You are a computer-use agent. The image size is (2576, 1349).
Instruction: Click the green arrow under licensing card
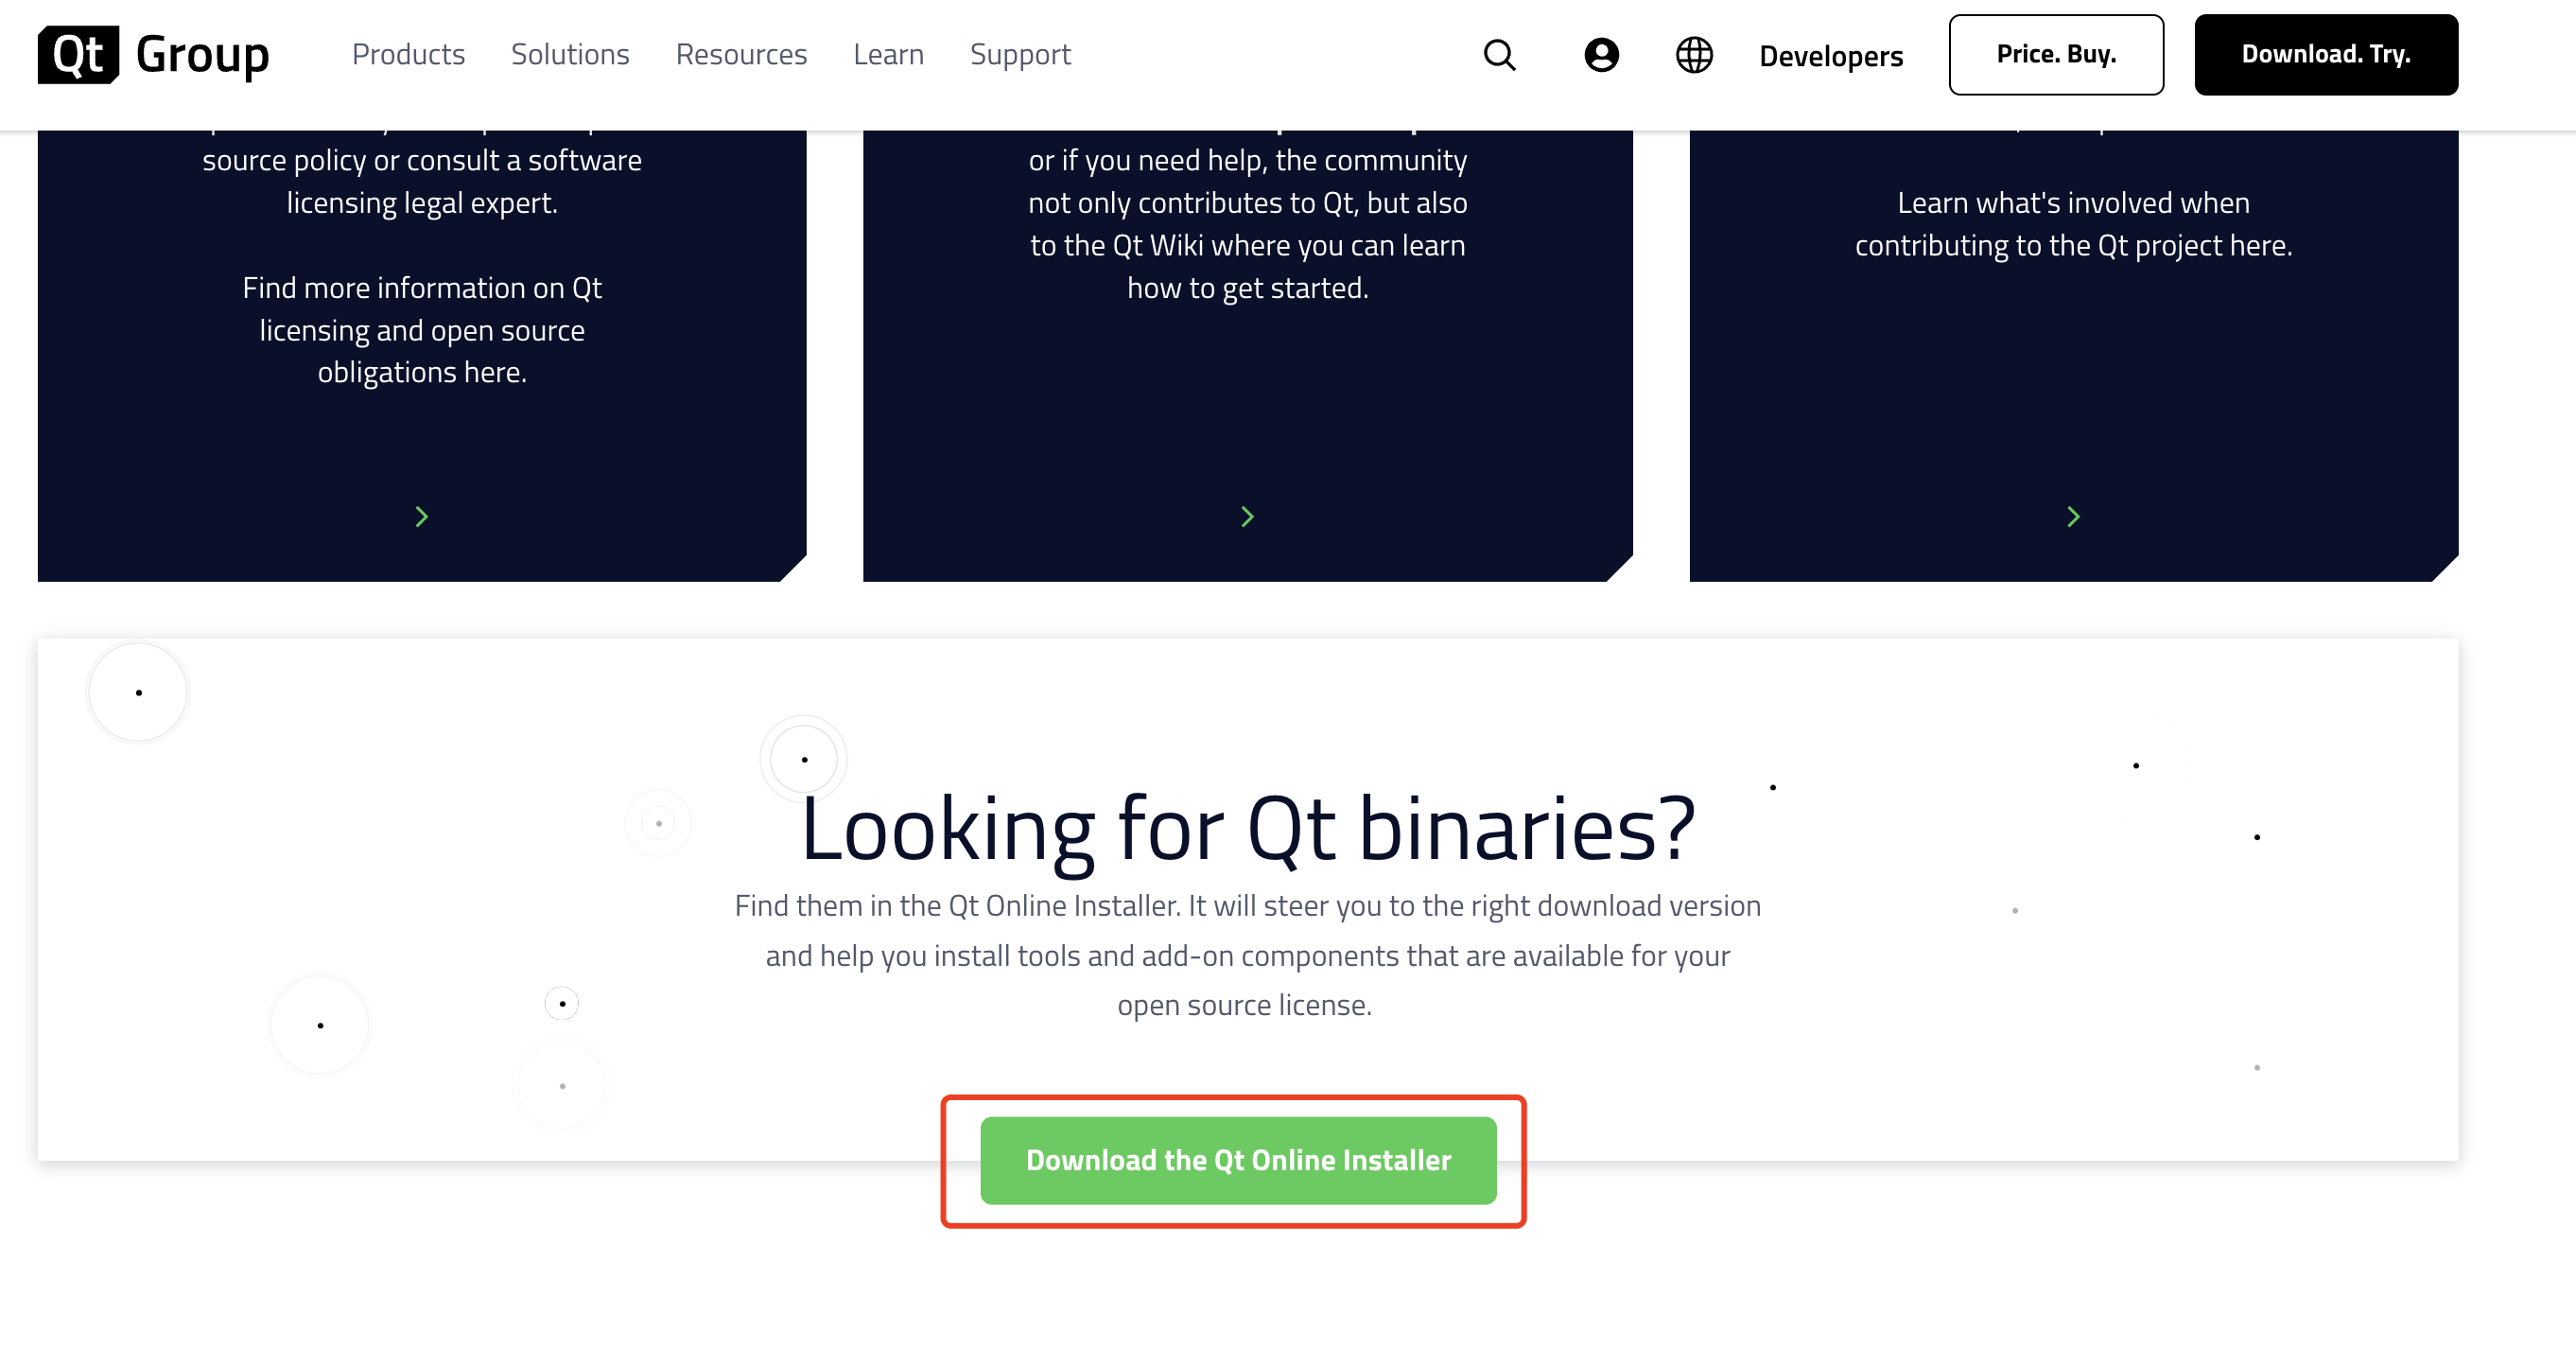pos(422,516)
